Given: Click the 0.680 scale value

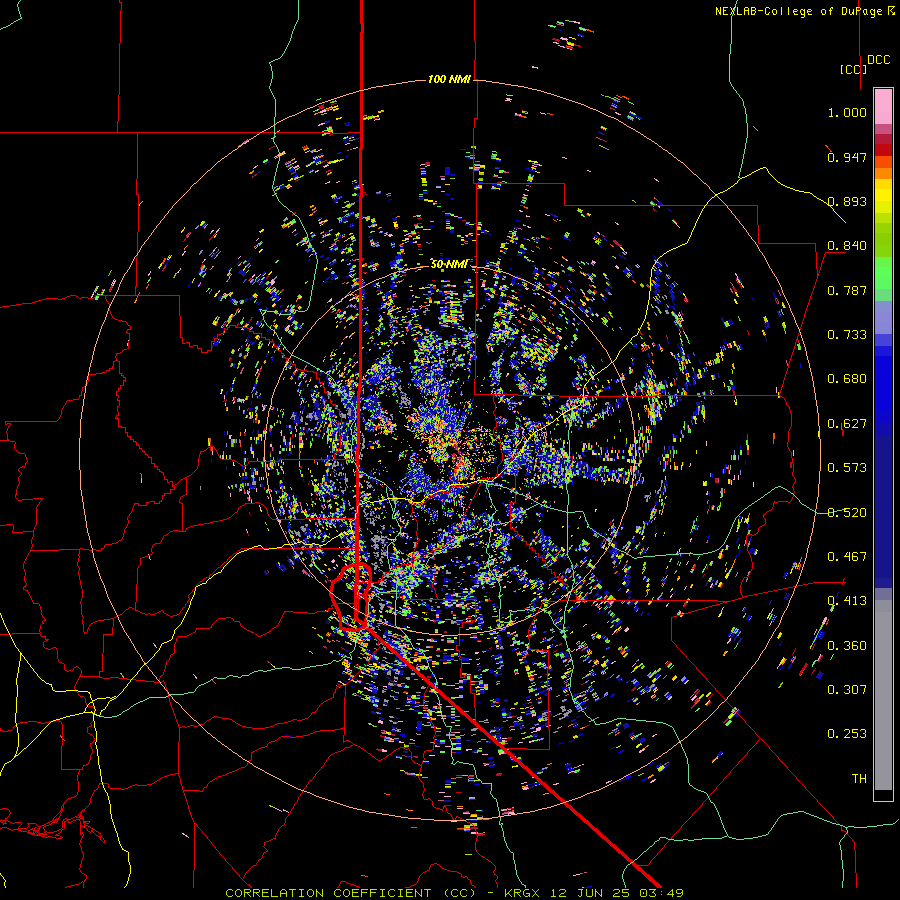Looking at the screenshot, I should point(847,379).
